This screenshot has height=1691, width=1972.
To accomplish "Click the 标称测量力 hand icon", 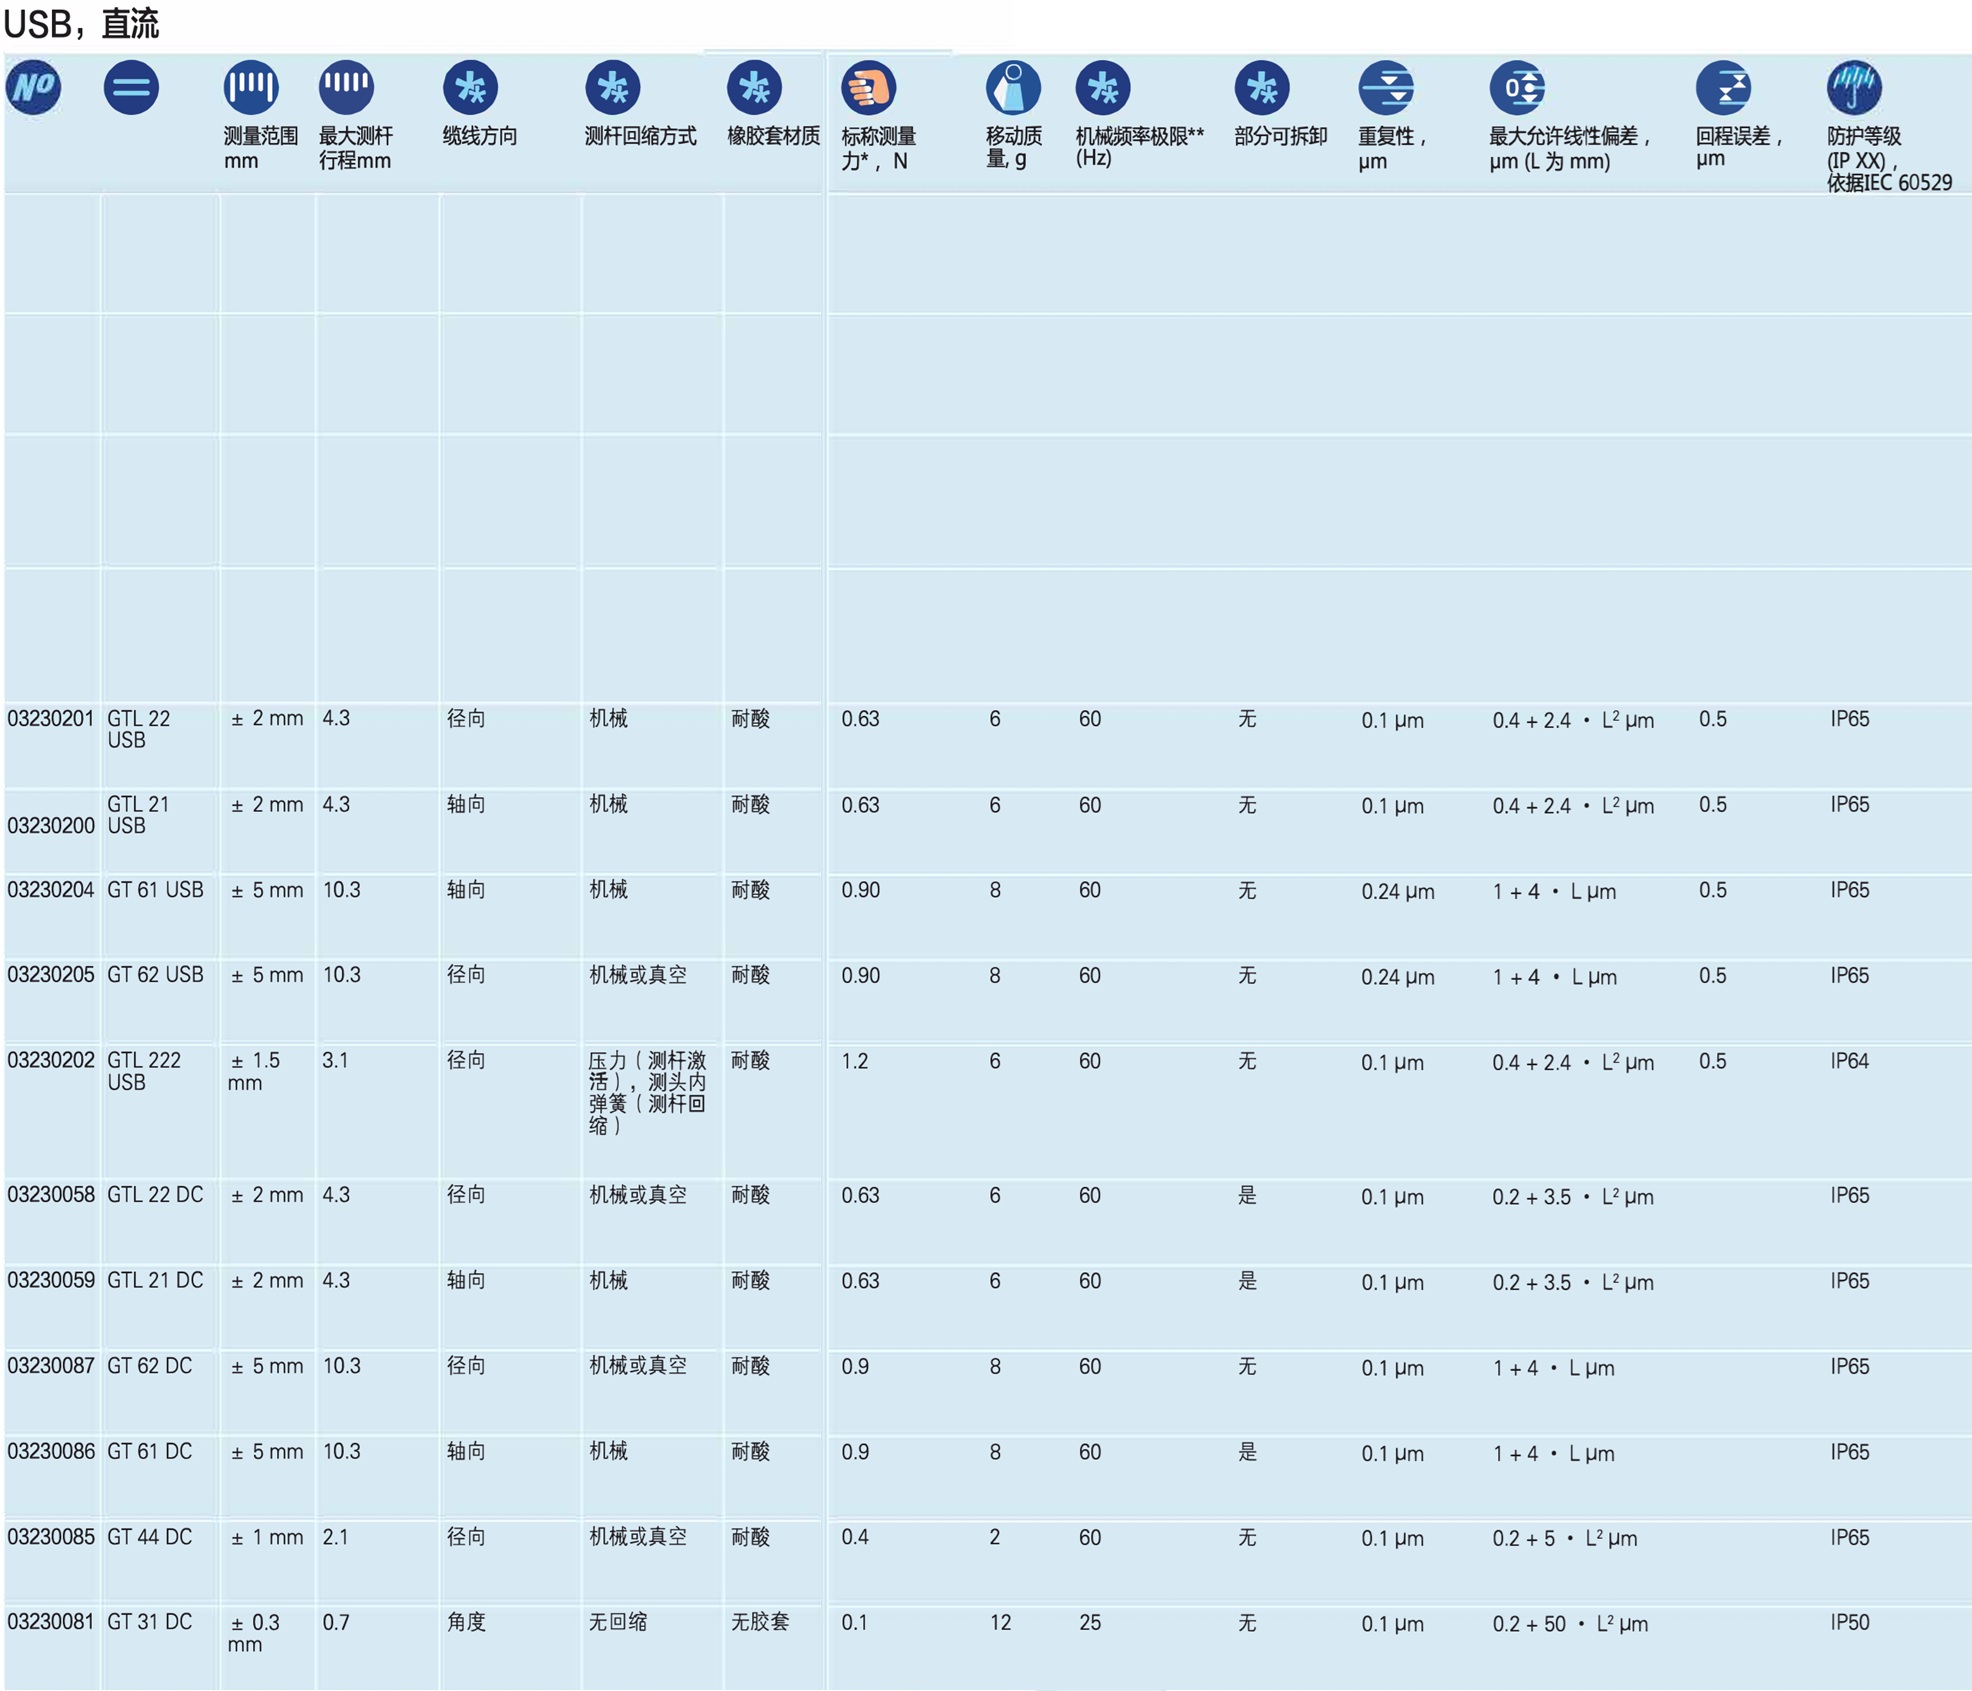I will tap(867, 87).
